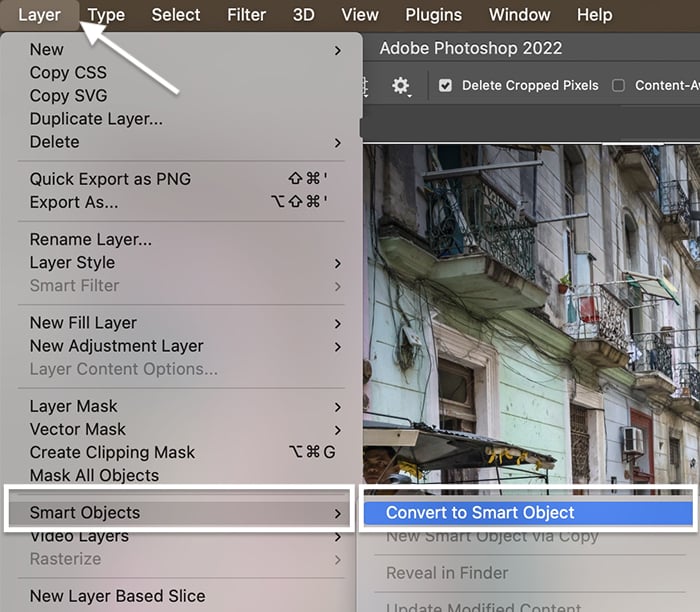Choose Quick Export as PNG
This screenshot has width=700, height=612.
(181, 179)
